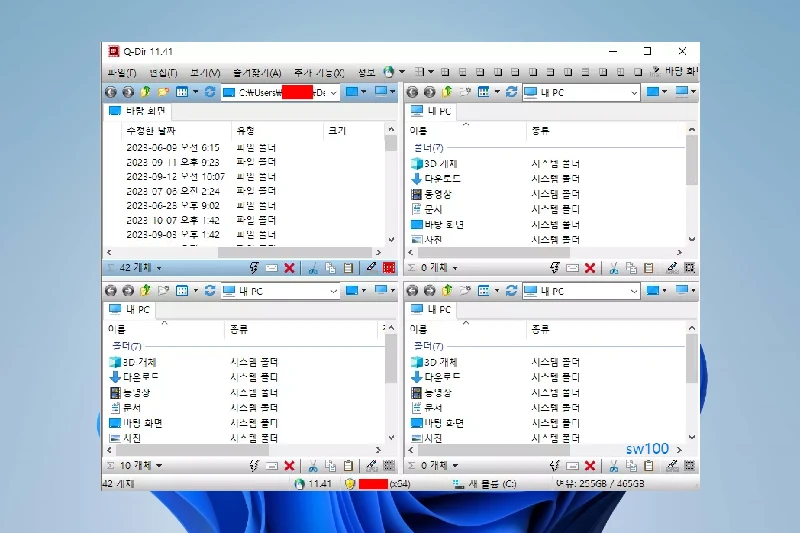Expand the dropdown arrow beside the globe icon

tap(402, 72)
